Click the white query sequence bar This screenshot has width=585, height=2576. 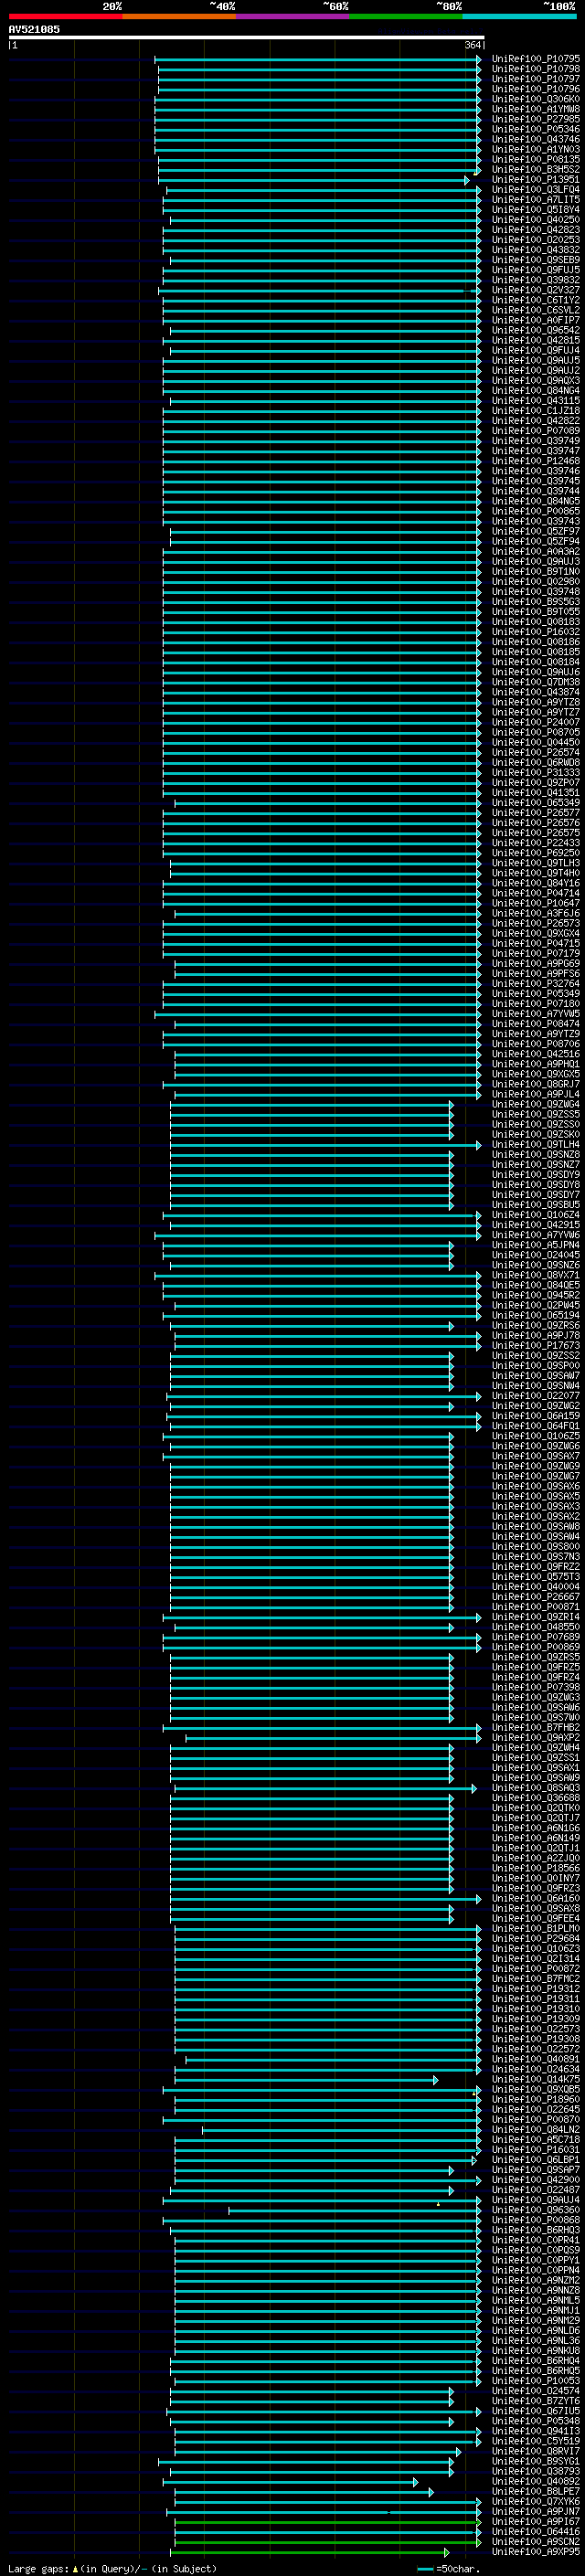pos(246,38)
